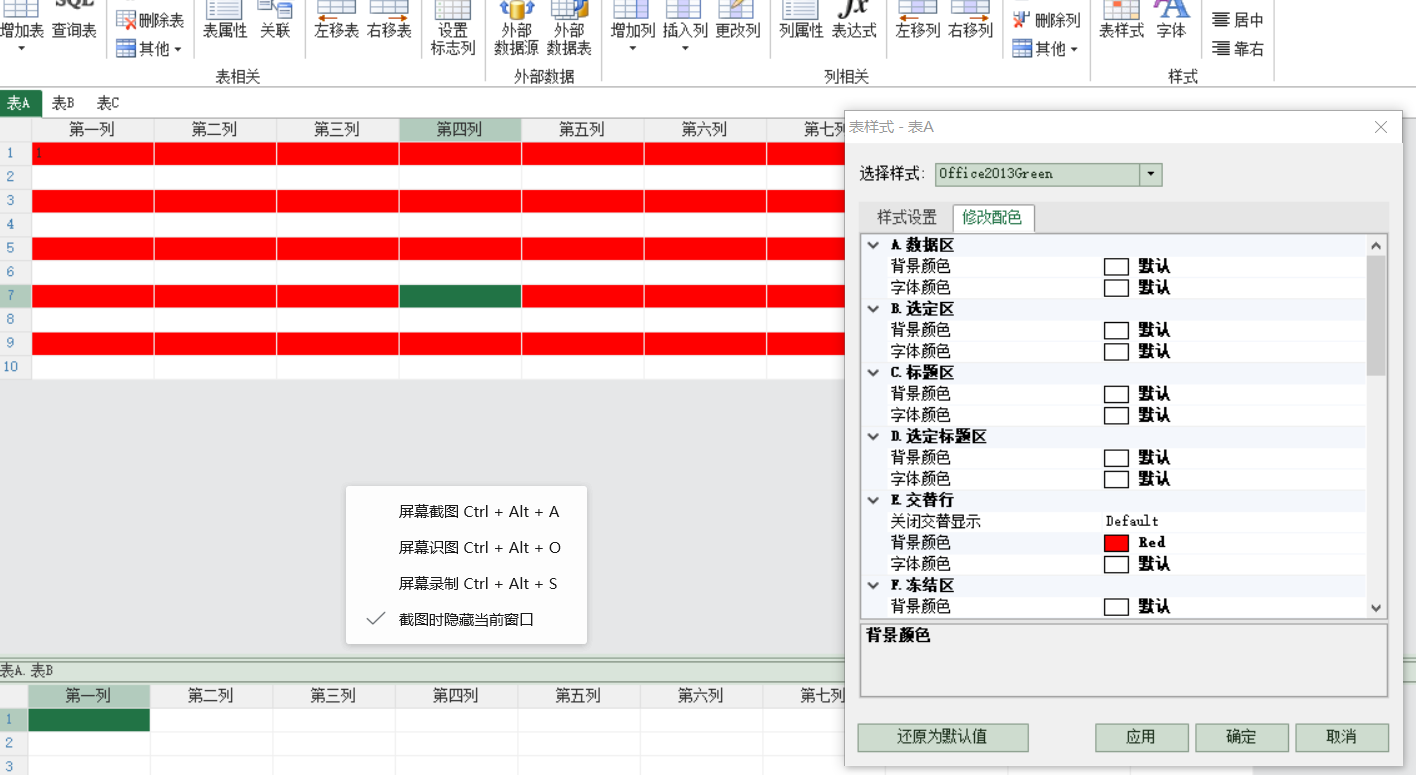
Task: Click the 设置标志列 icon
Action: (x=453, y=28)
